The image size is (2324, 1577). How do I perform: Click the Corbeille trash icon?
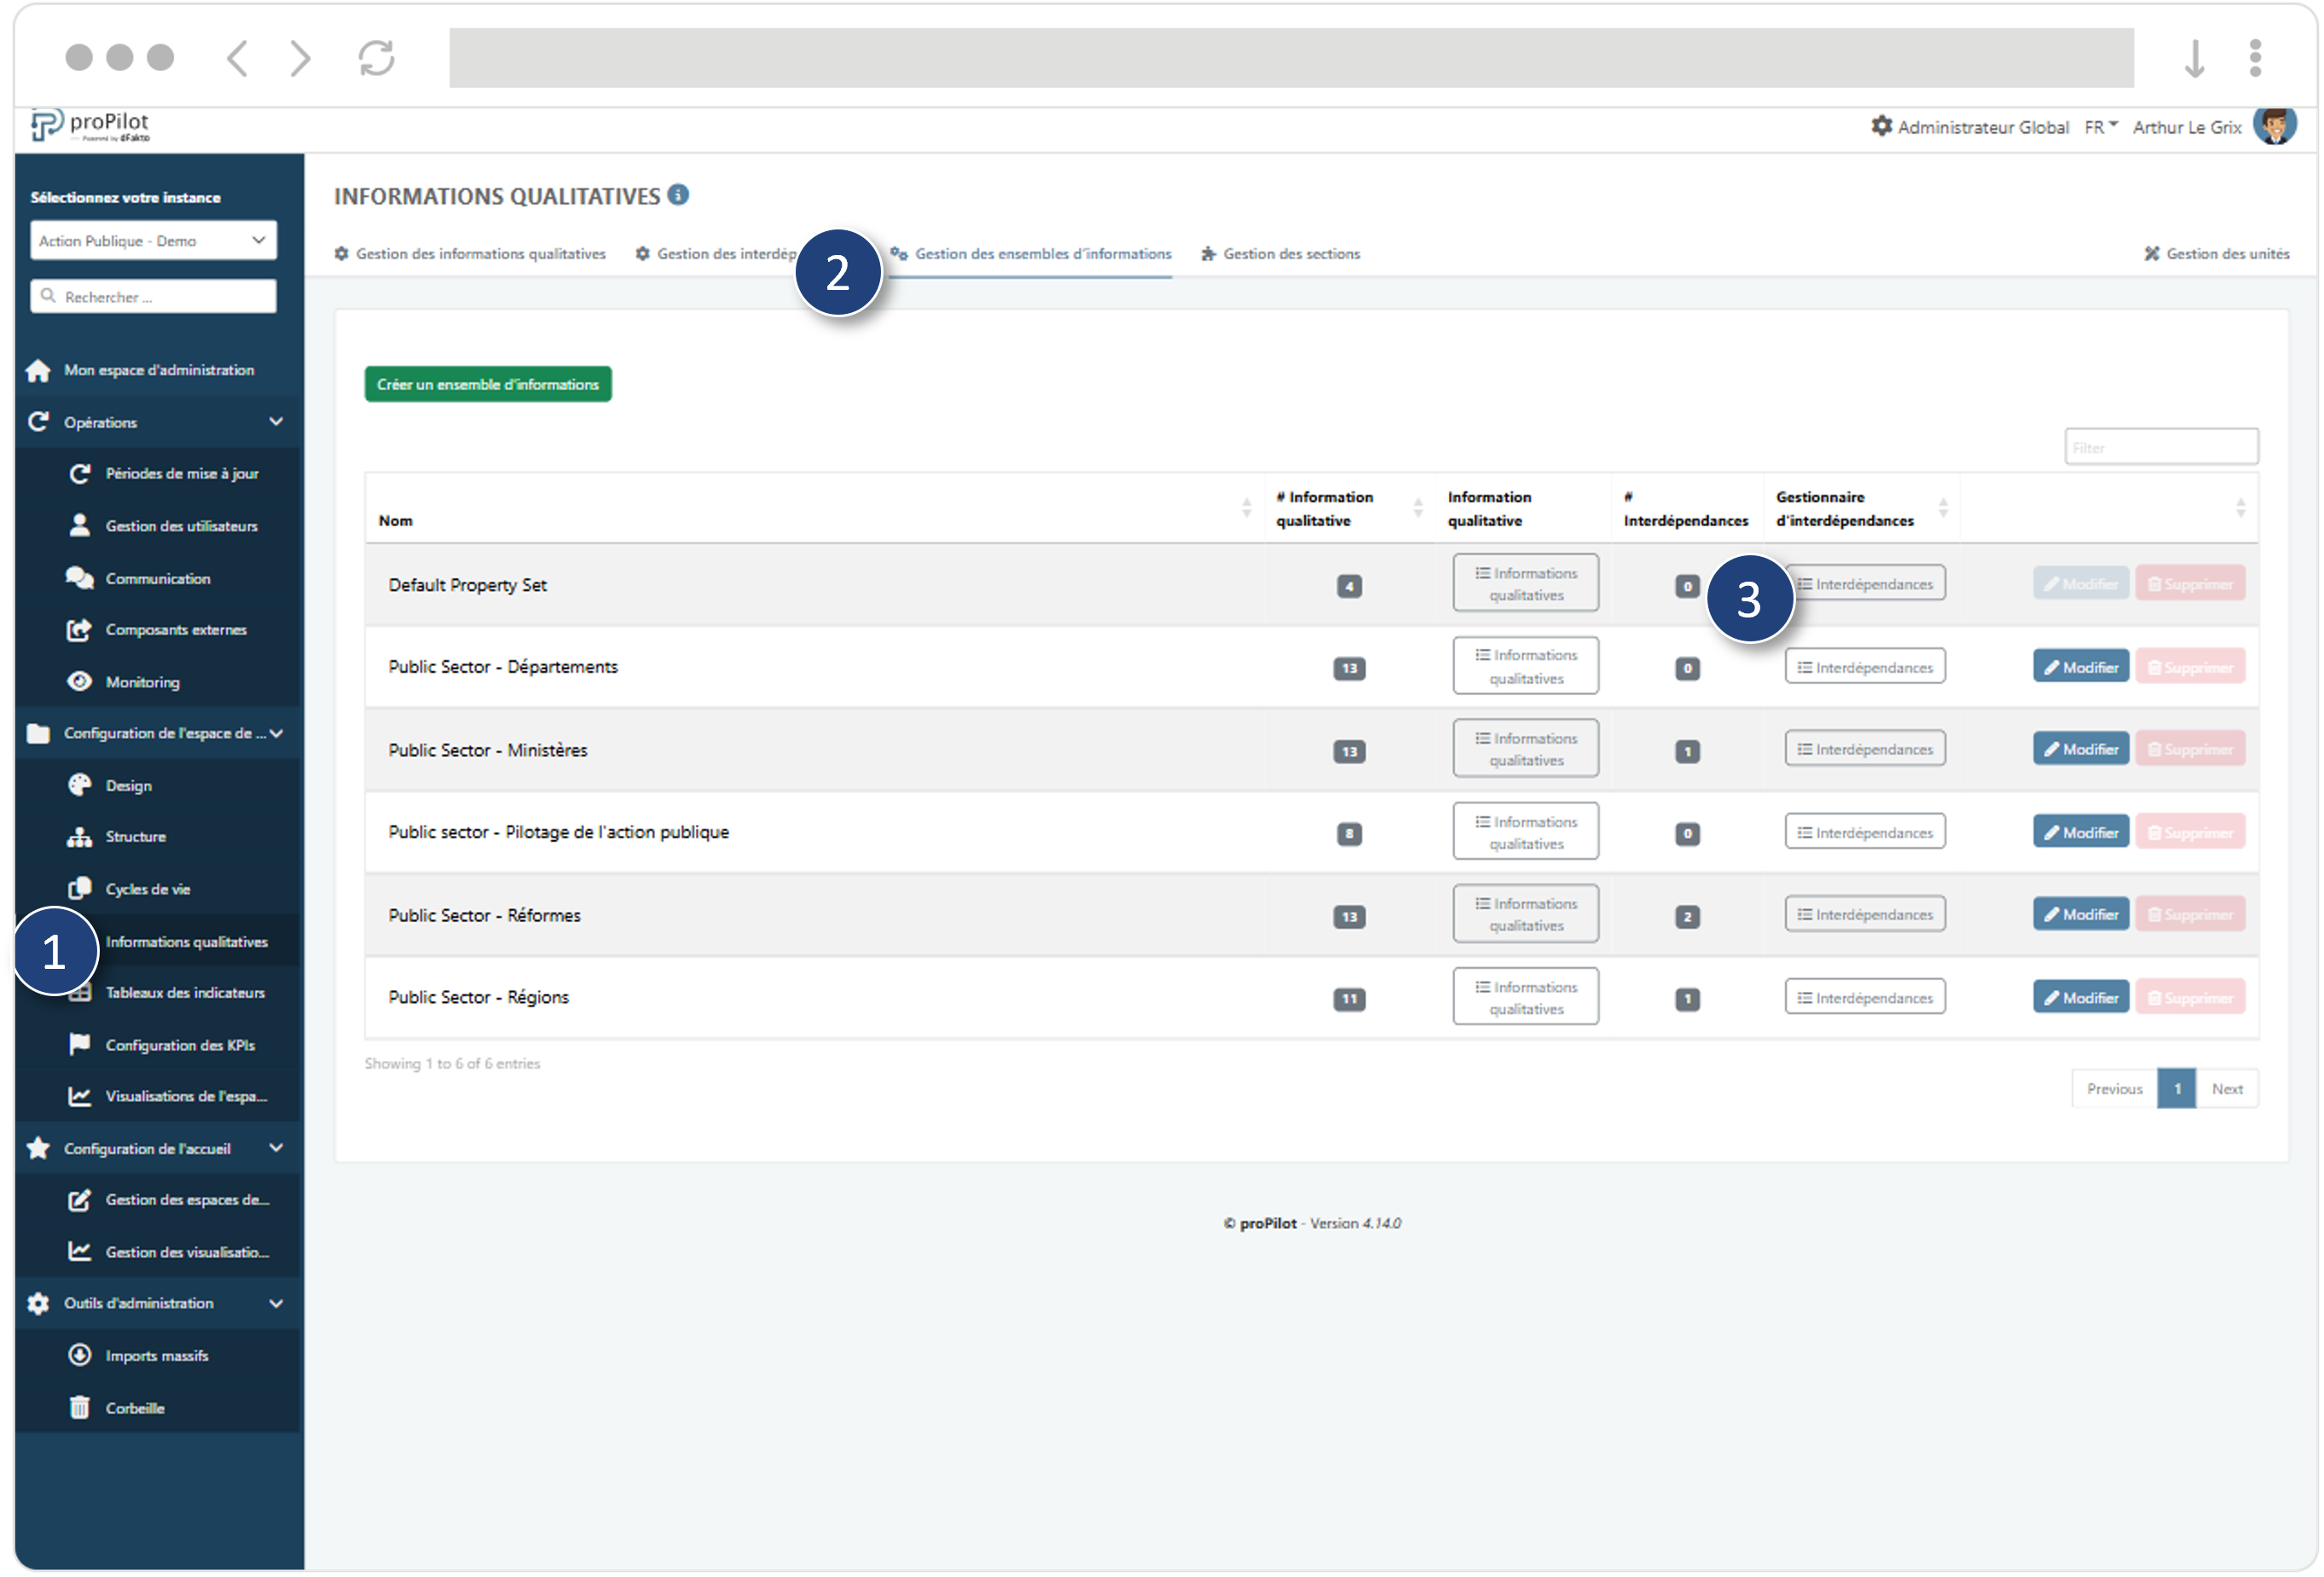pos(80,1407)
